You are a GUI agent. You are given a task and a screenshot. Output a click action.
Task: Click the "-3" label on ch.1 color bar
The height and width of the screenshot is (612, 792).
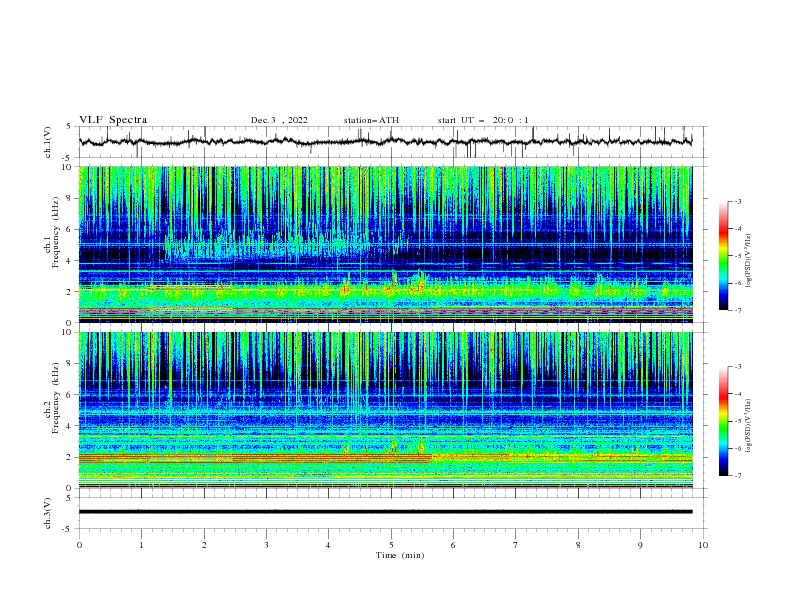click(x=737, y=201)
